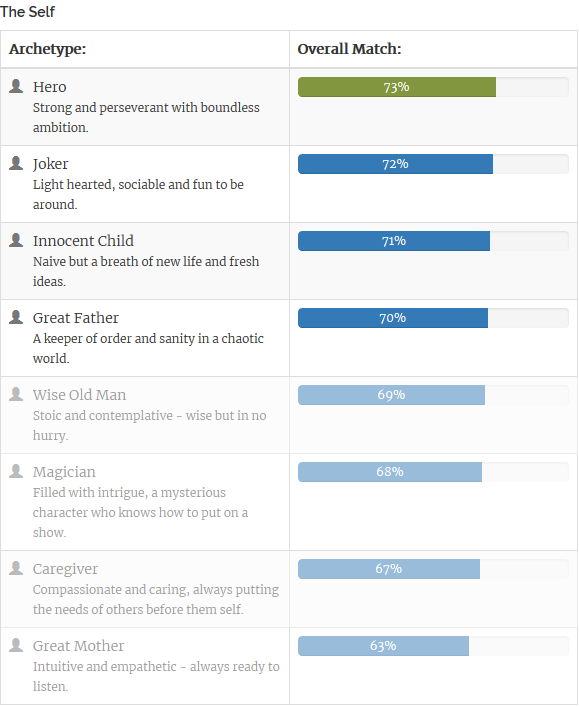Image resolution: width=579 pixels, height=706 pixels.
Task: Click the green 73% Hero match bar
Action: tap(397, 87)
